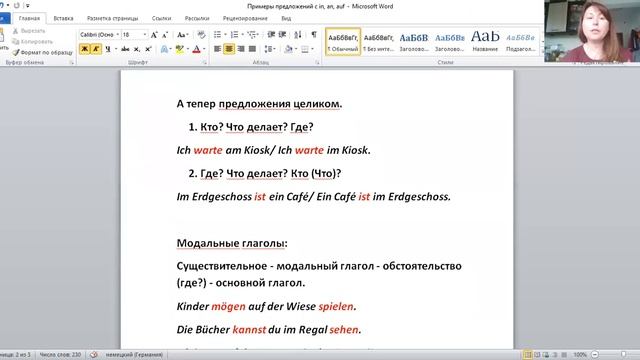Toggle subscript formatting
The height and width of the screenshot is (360, 640).
click(x=137, y=49)
